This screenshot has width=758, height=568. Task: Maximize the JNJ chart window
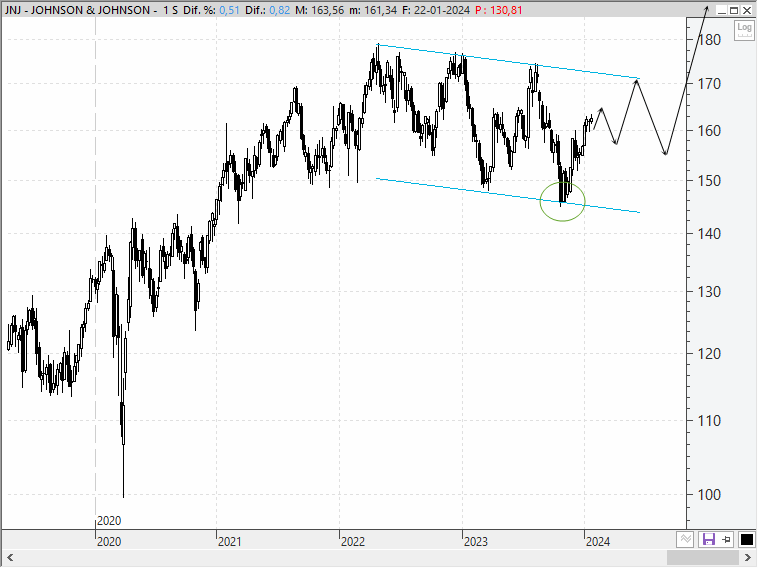734,10
